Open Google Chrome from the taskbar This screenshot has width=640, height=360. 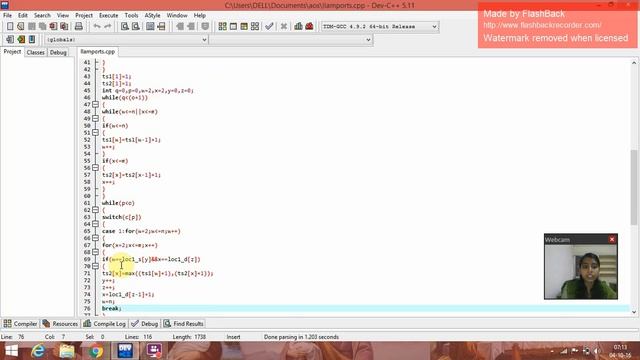pos(96,351)
